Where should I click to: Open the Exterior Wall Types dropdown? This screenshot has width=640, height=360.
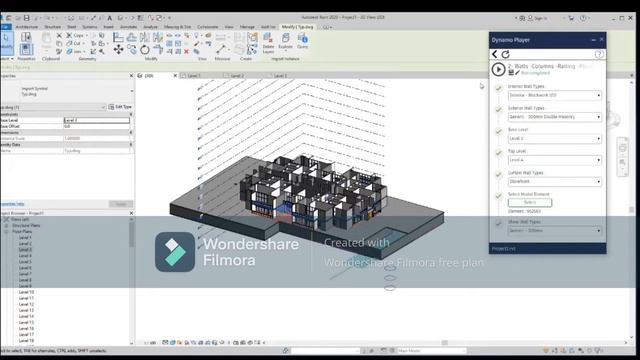(554, 117)
